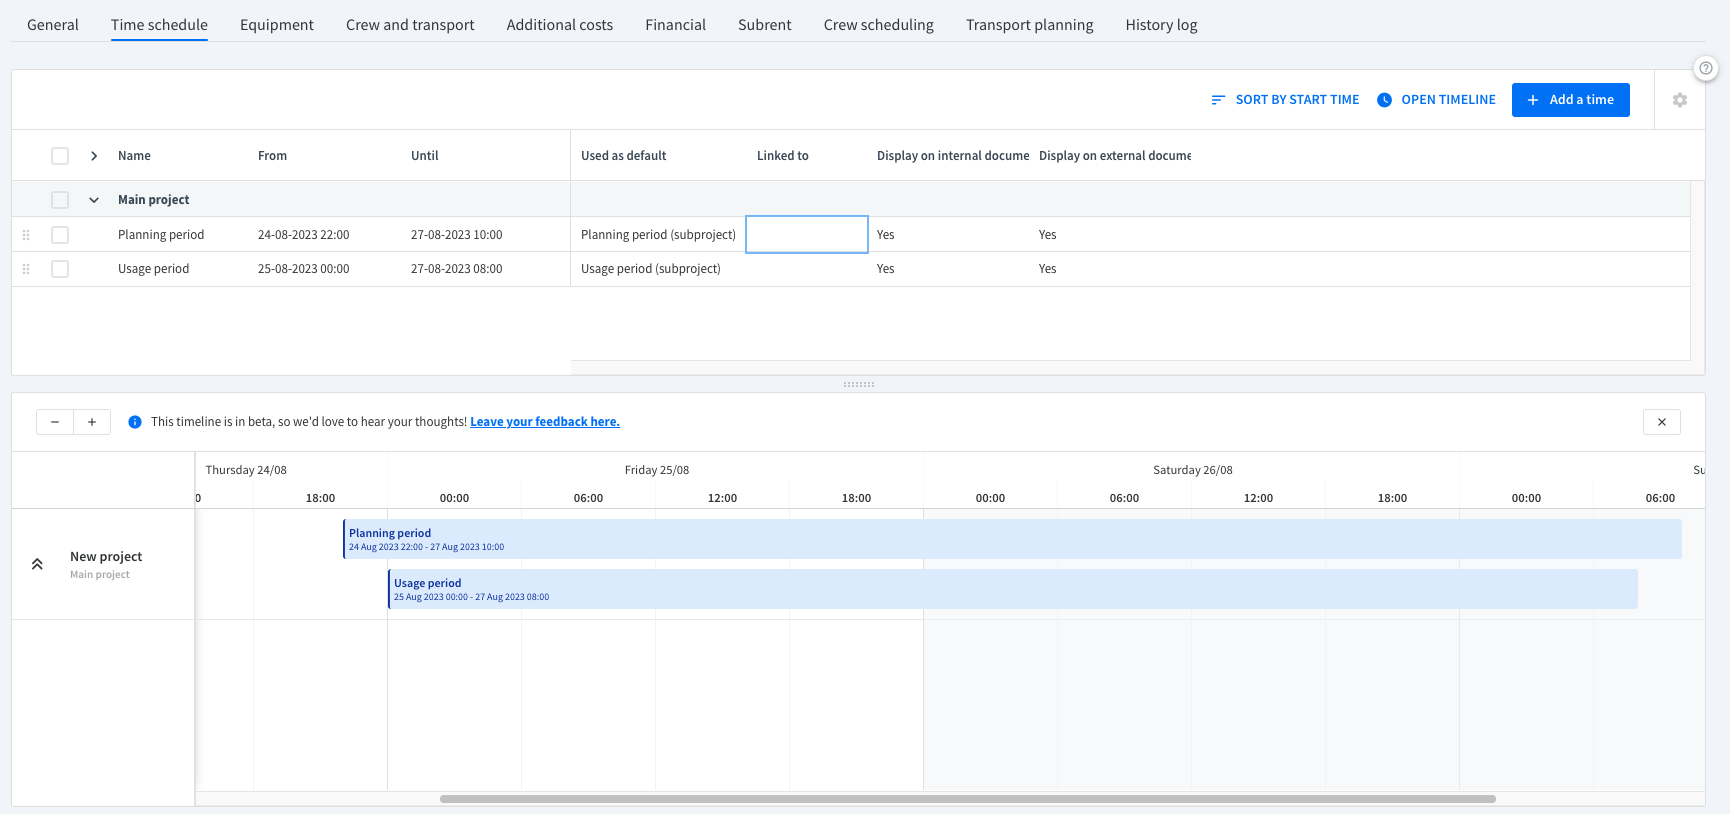
Task: Click Usage period (subproject) cell
Action: coord(651,269)
